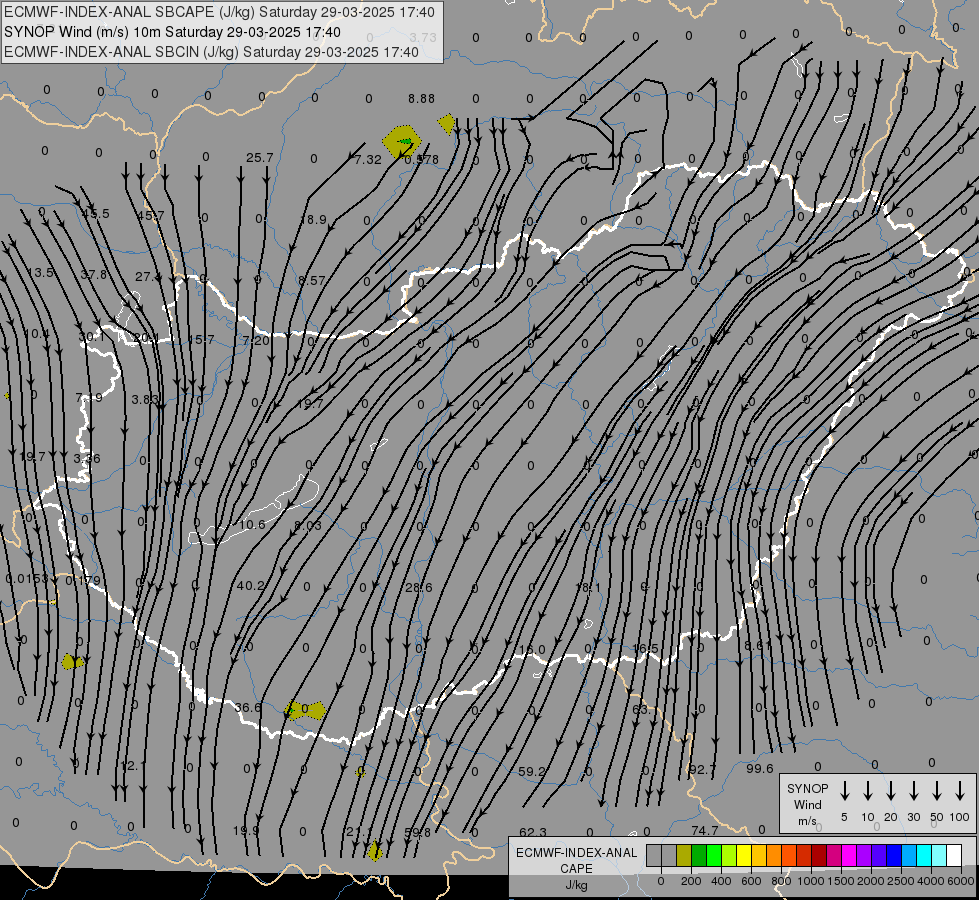
Task: Select the dark green swatch after 200
Action: pyautogui.click(x=699, y=855)
